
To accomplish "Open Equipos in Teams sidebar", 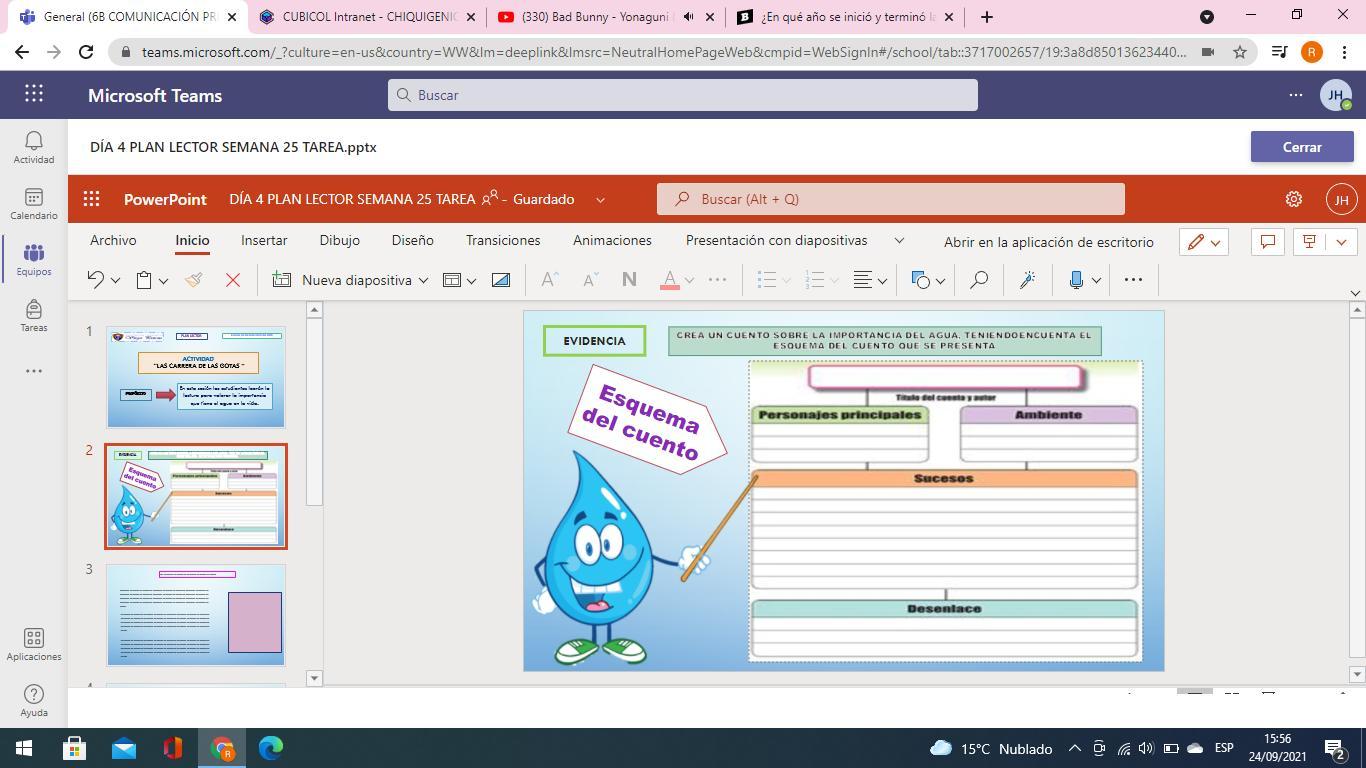I will point(34,260).
